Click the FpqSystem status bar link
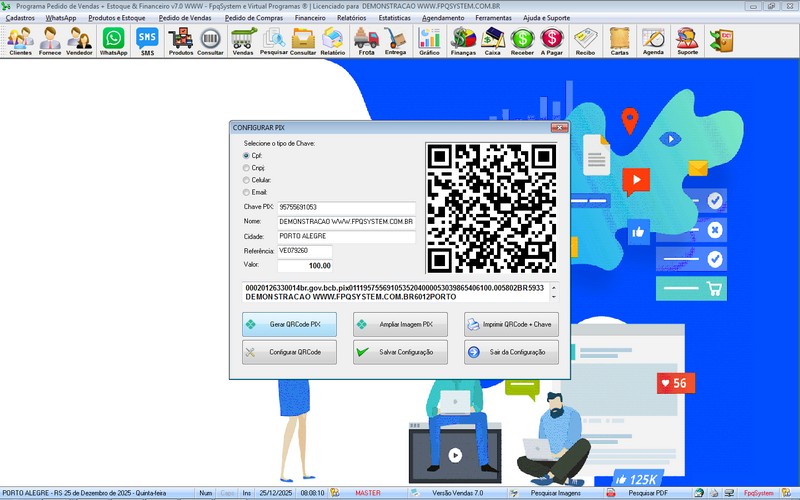 tap(758, 493)
